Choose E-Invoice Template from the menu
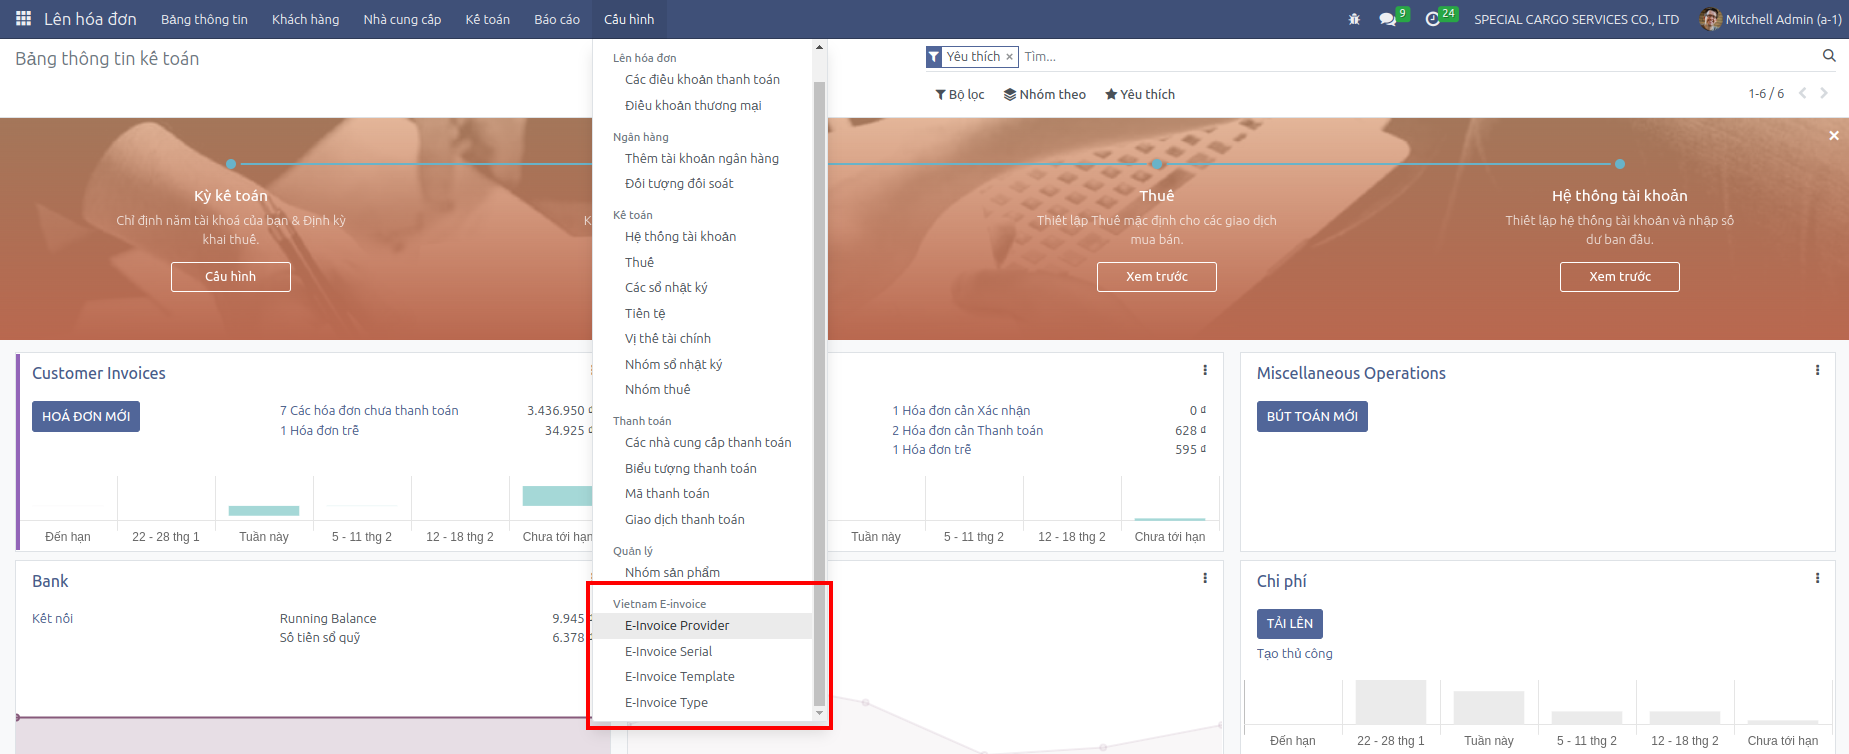This screenshot has width=1849, height=754. point(679,677)
